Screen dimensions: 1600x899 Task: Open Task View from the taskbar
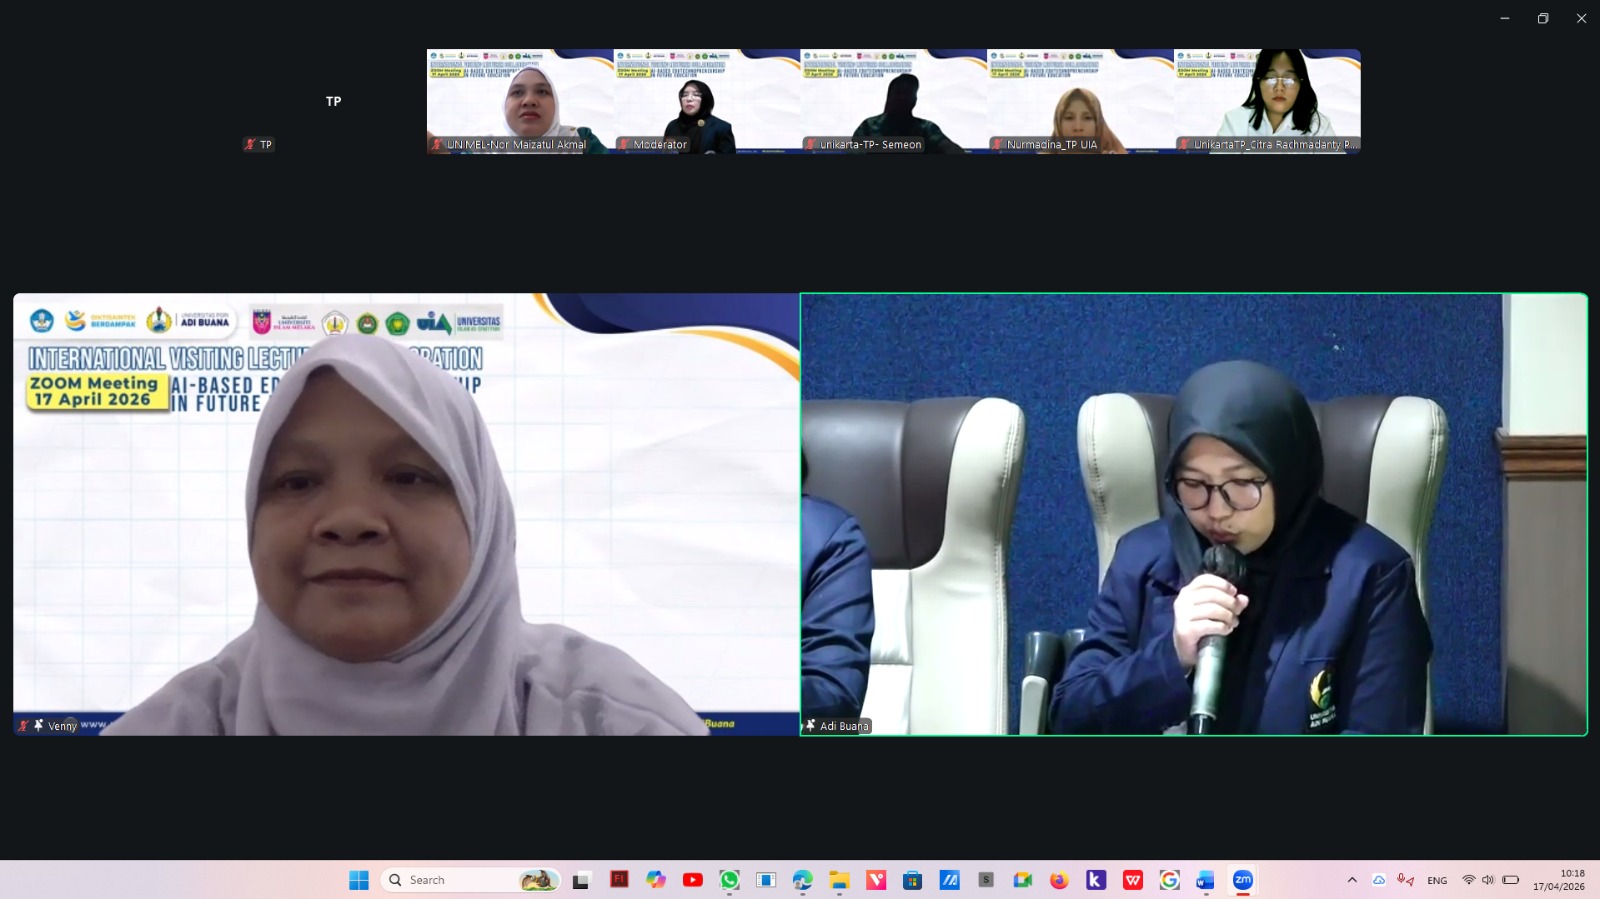[581, 880]
